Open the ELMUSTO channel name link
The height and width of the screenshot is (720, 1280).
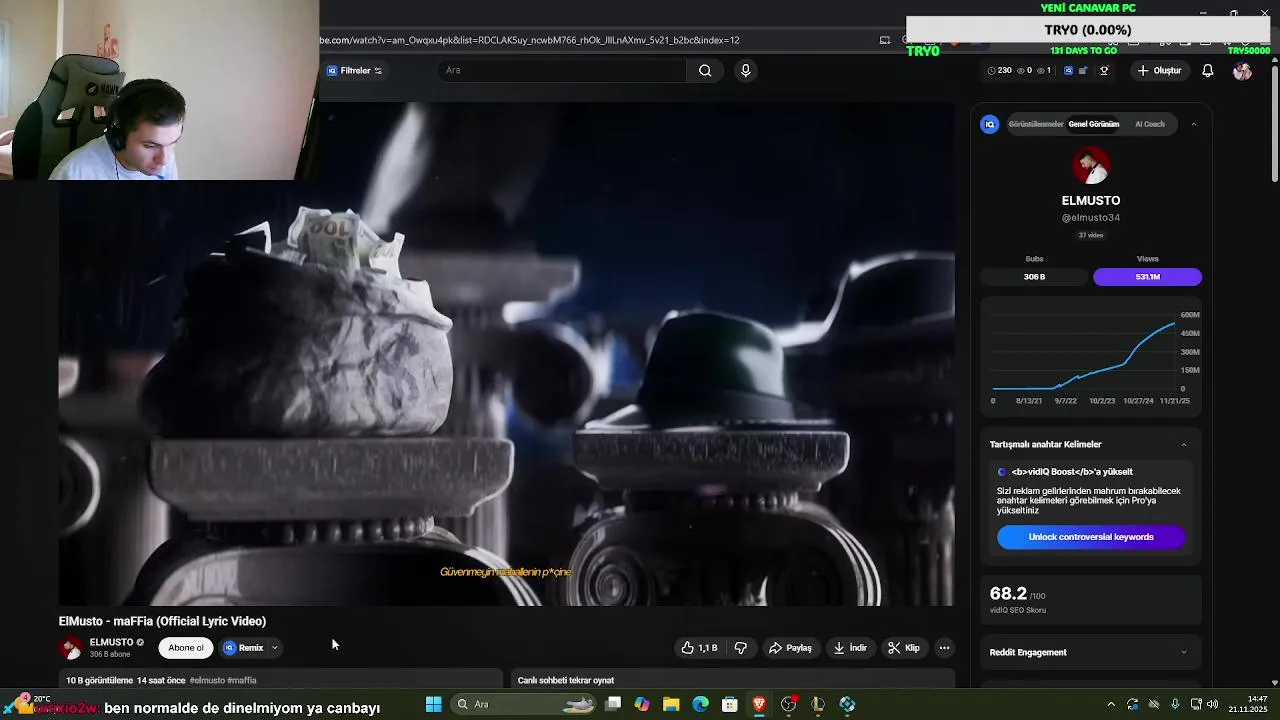pyautogui.click(x=111, y=642)
